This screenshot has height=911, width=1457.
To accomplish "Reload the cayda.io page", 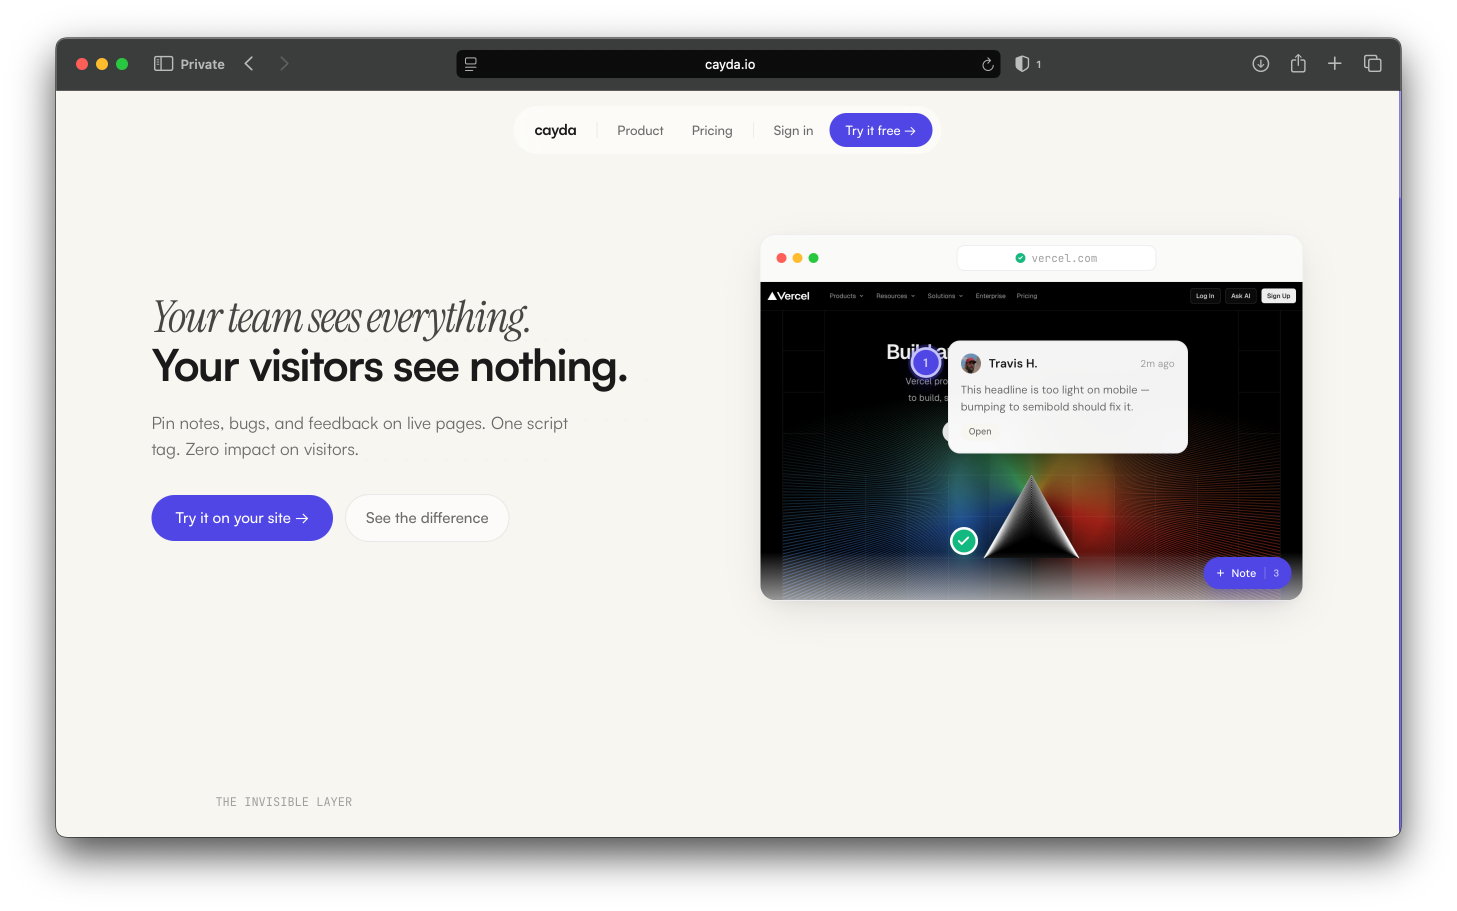I will pyautogui.click(x=987, y=64).
